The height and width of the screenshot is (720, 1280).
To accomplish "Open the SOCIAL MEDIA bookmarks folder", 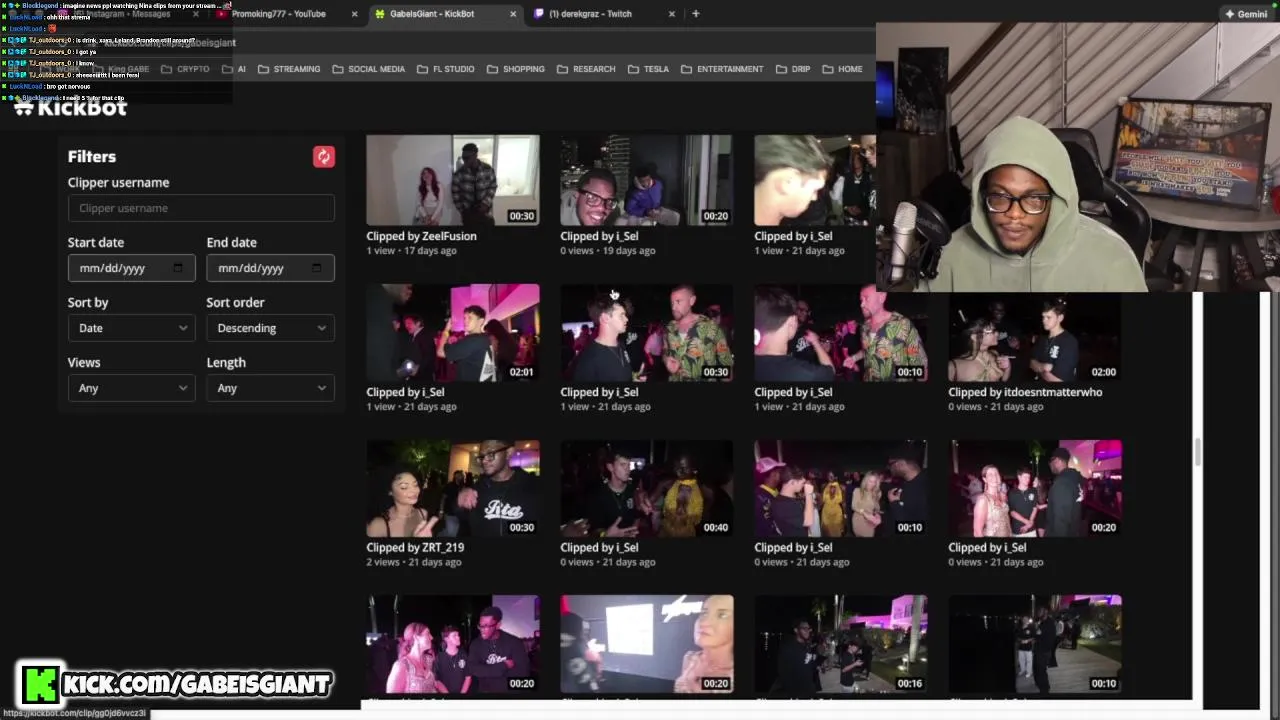I will (368, 69).
